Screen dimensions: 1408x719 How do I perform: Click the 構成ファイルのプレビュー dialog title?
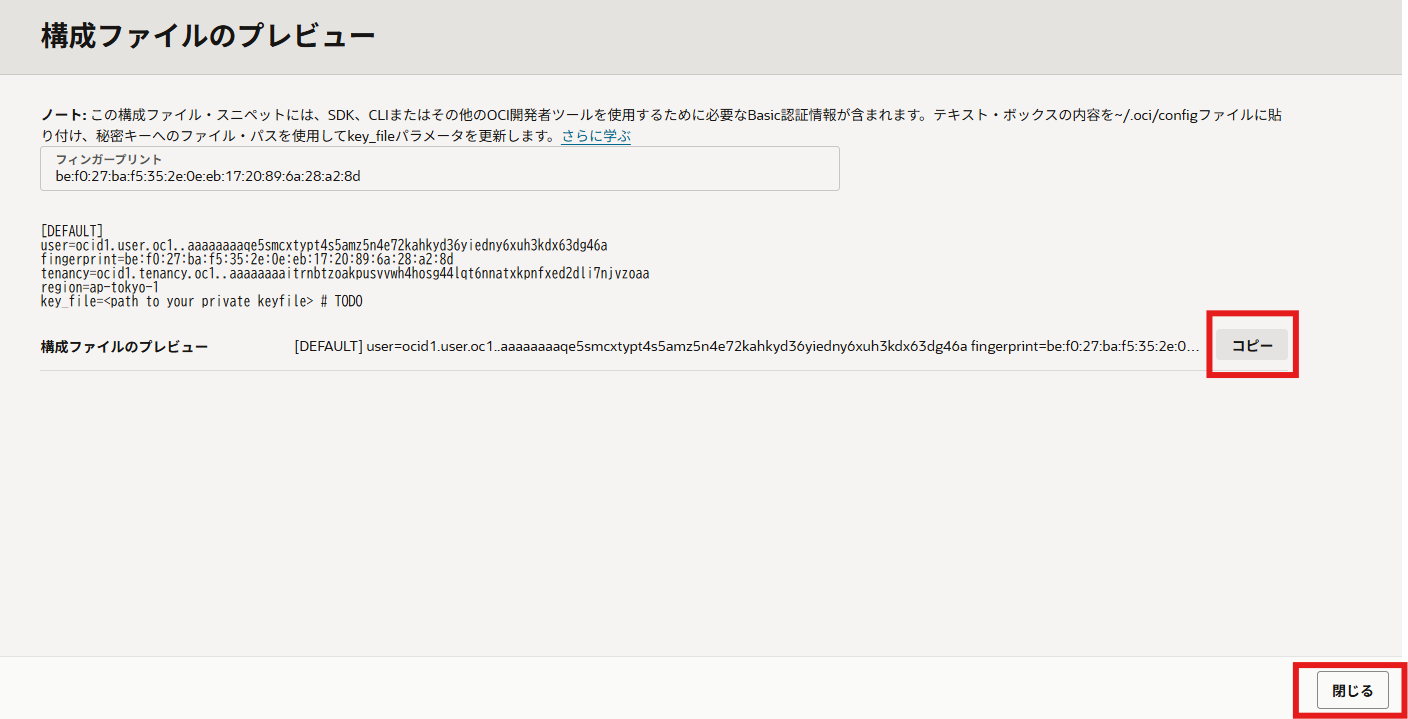(x=208, y=36)
